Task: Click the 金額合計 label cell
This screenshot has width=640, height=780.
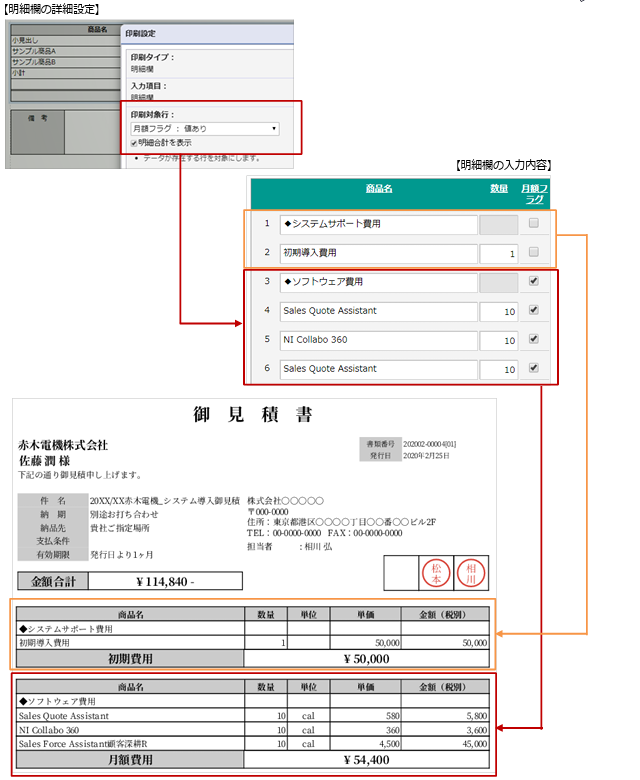Action: [x=53, y=582]
